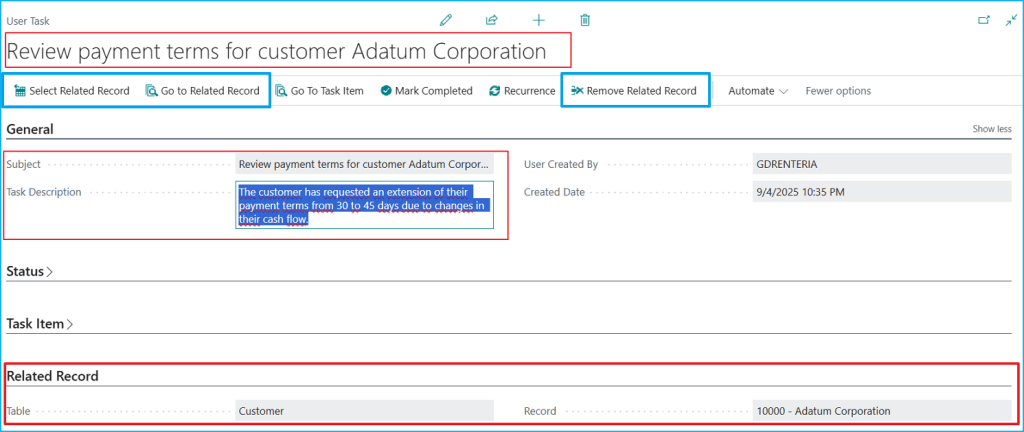Click Show less in General section
This screenshot has width=1024, height=432.
pos(991,129)
